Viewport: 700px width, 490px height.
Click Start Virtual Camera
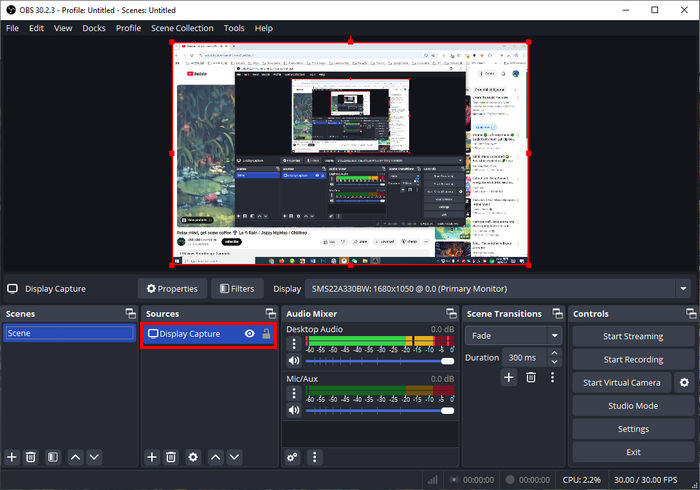click(x=621, y=382)
